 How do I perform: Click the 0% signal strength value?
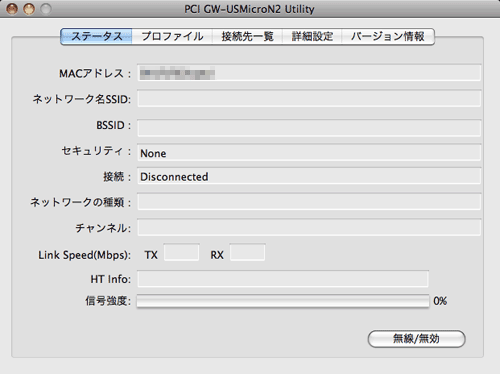(440, 301)
